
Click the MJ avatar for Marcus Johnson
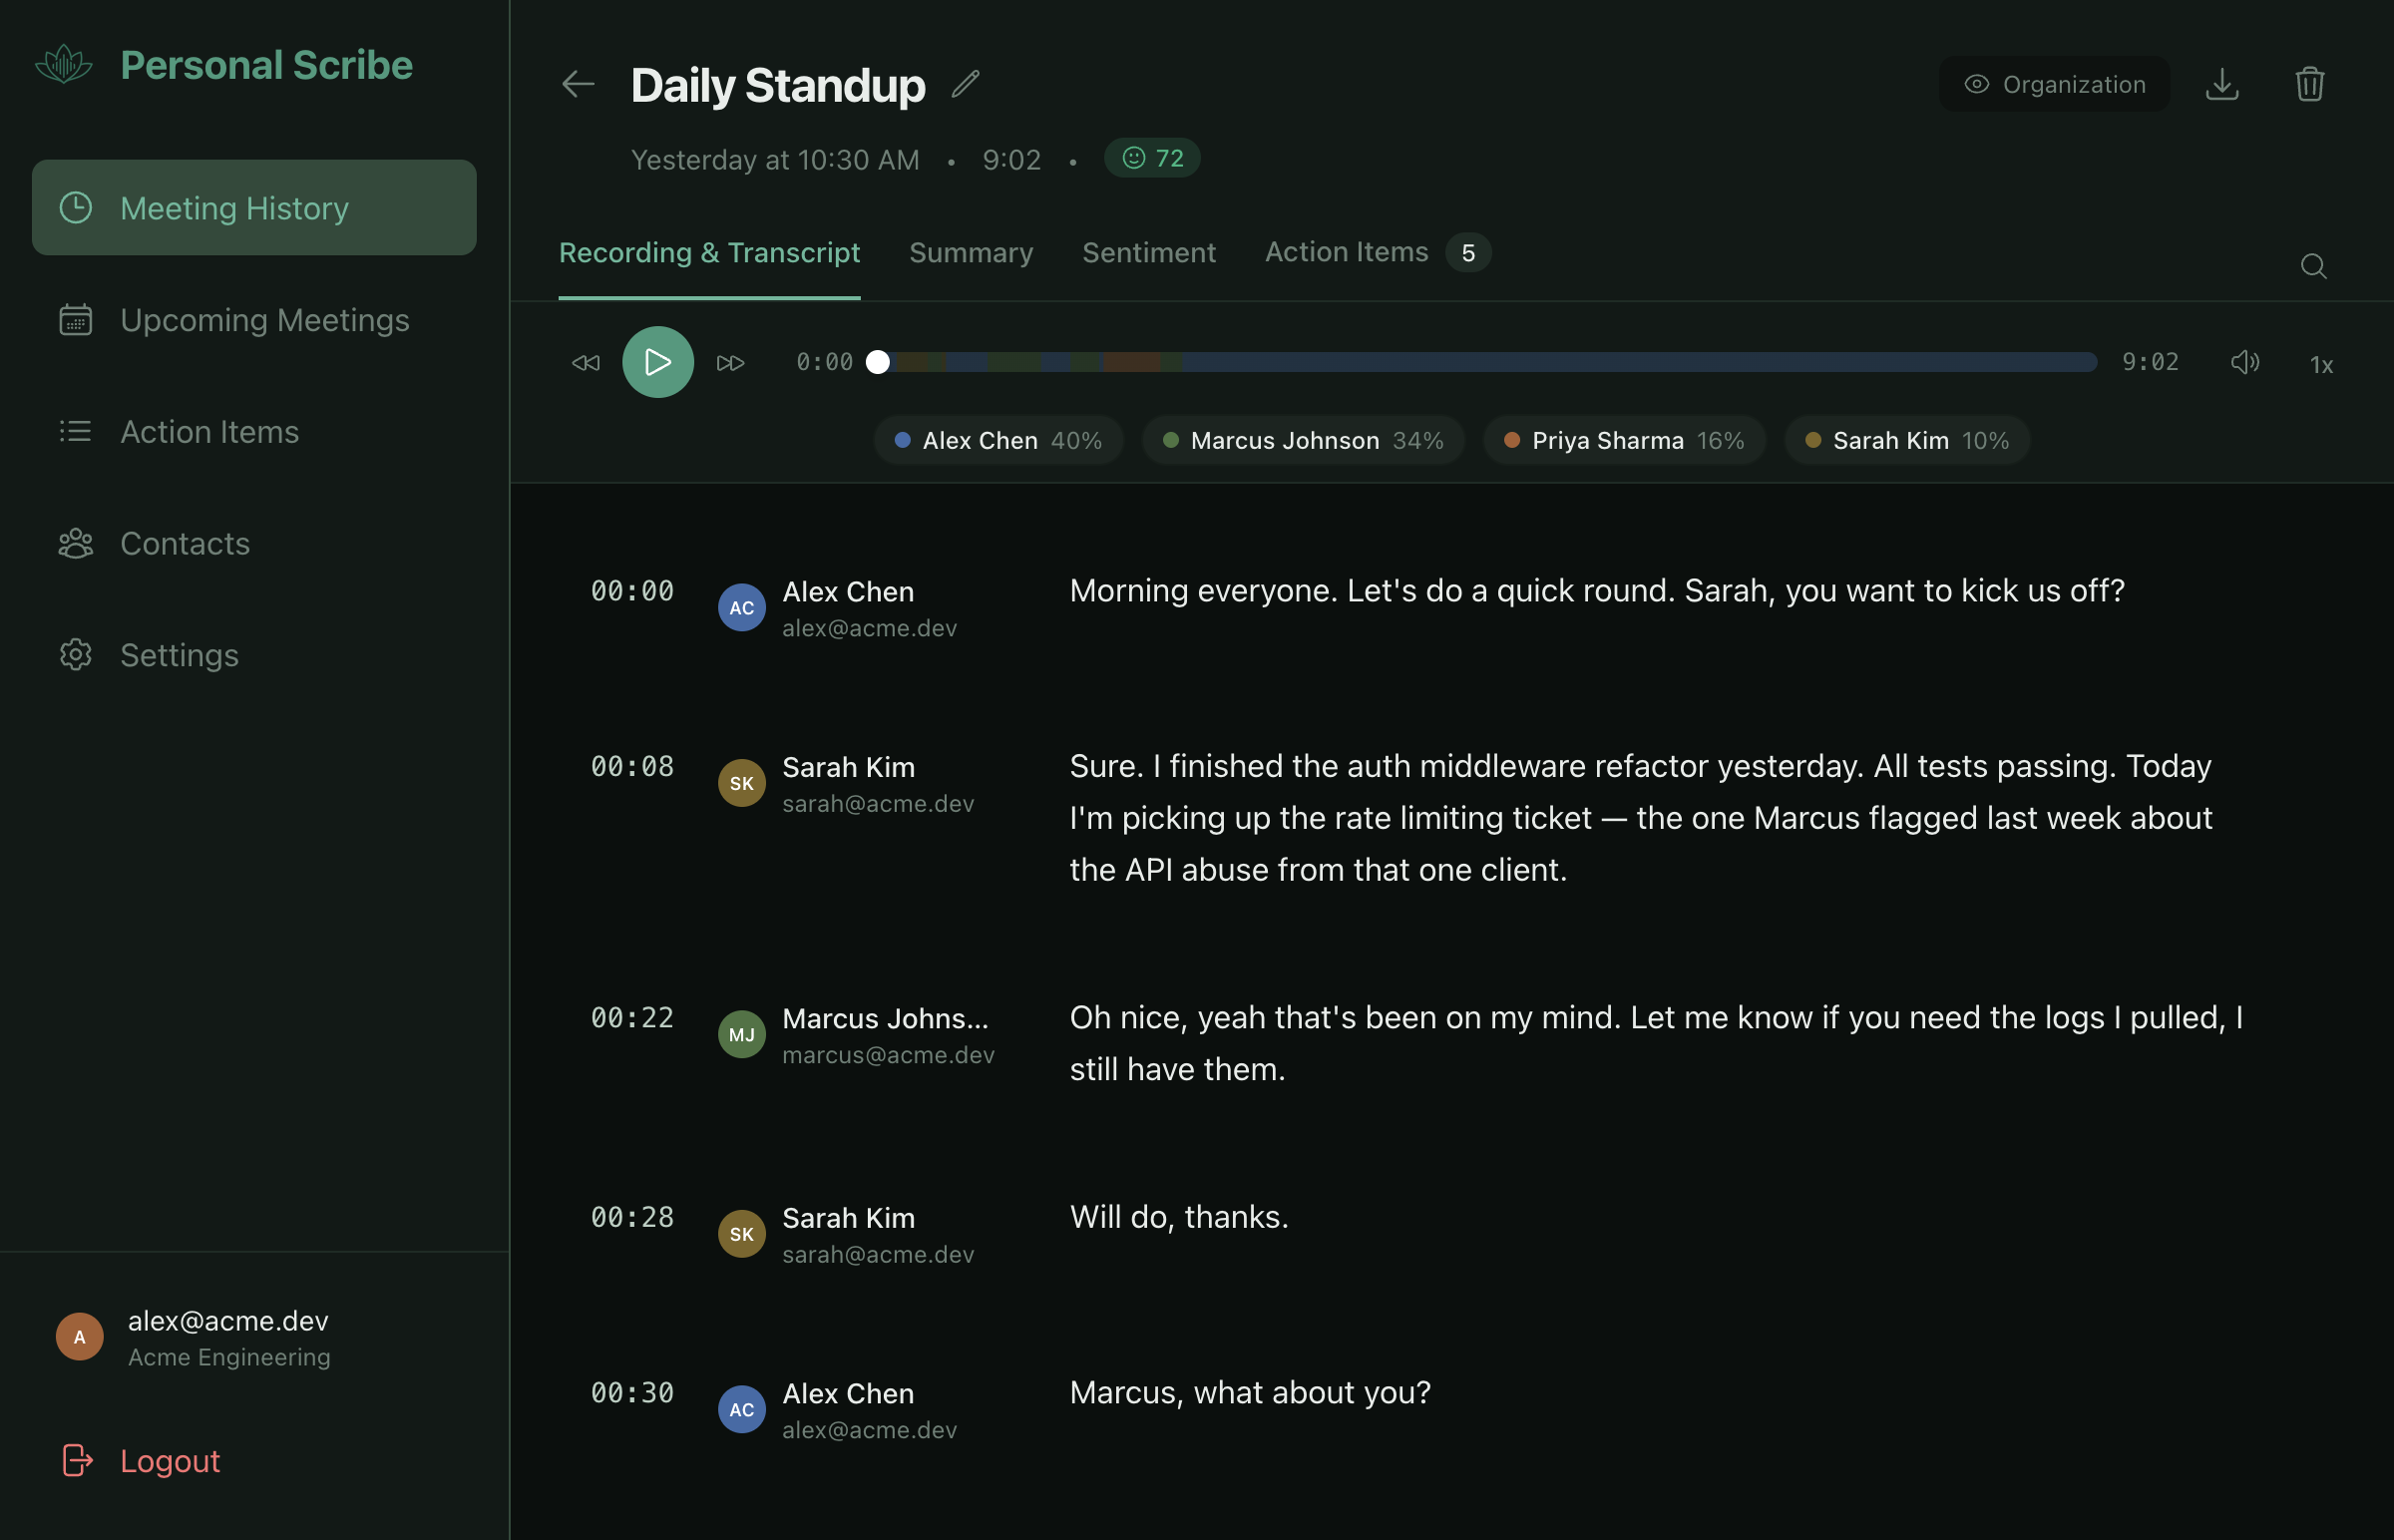(742, 1034)
